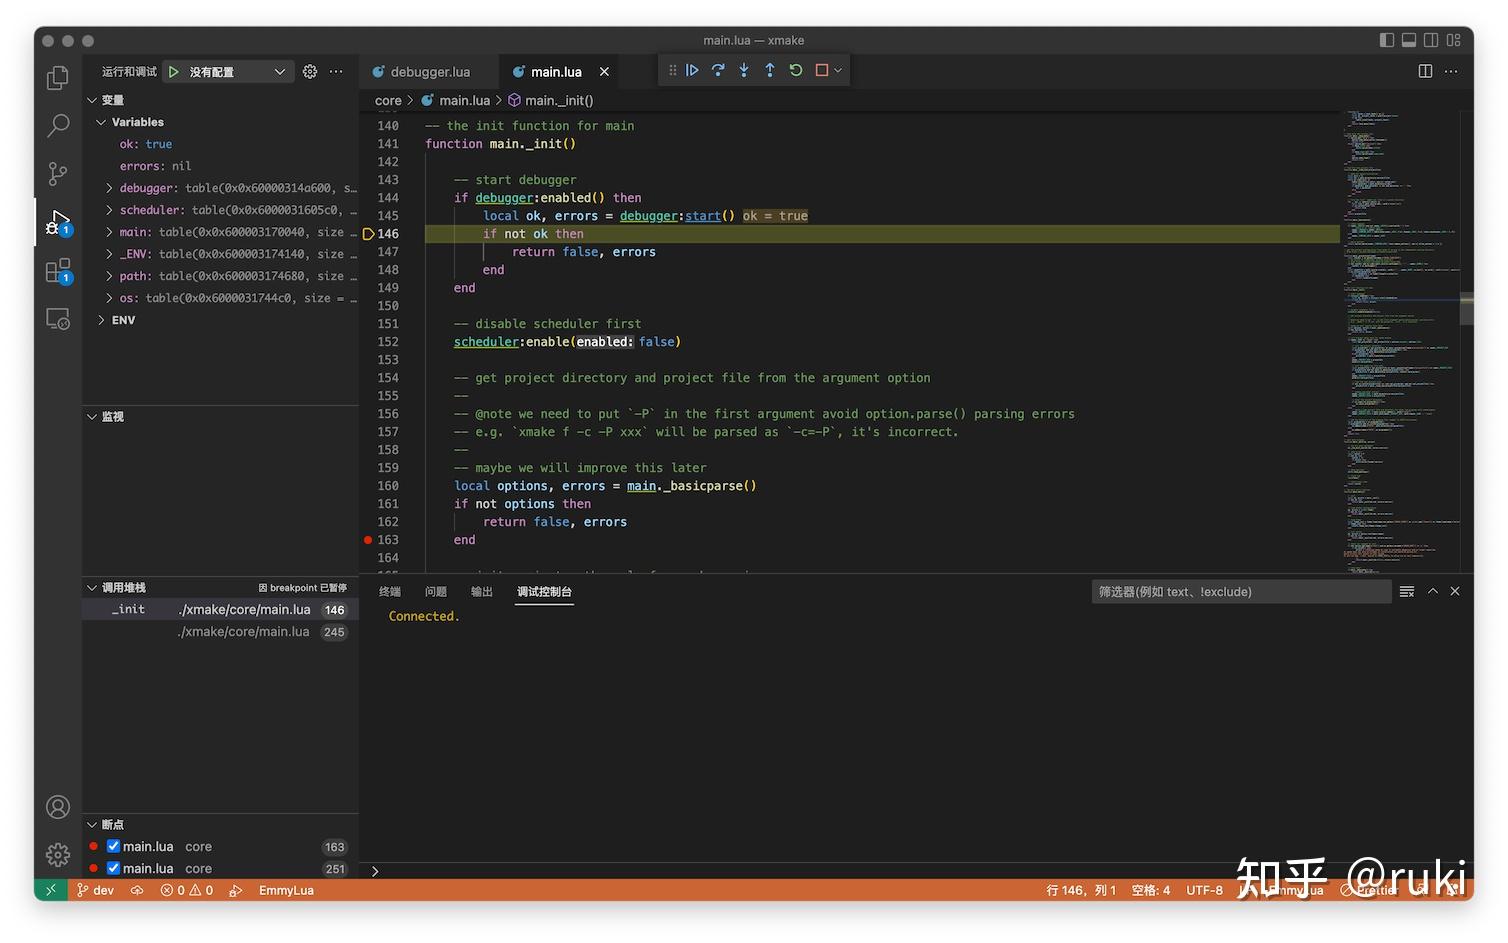The image size is (1508, 943).
Task: Open the Extensions view
Action: pos(58,271)
